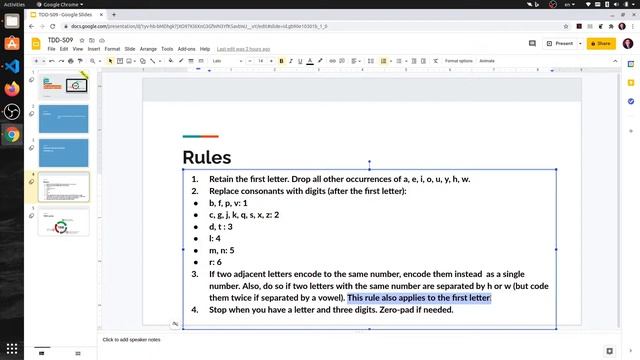Screen dimensions: 640x360
Task: Toggle the numbered list
Action: click(x=383, y=61)
